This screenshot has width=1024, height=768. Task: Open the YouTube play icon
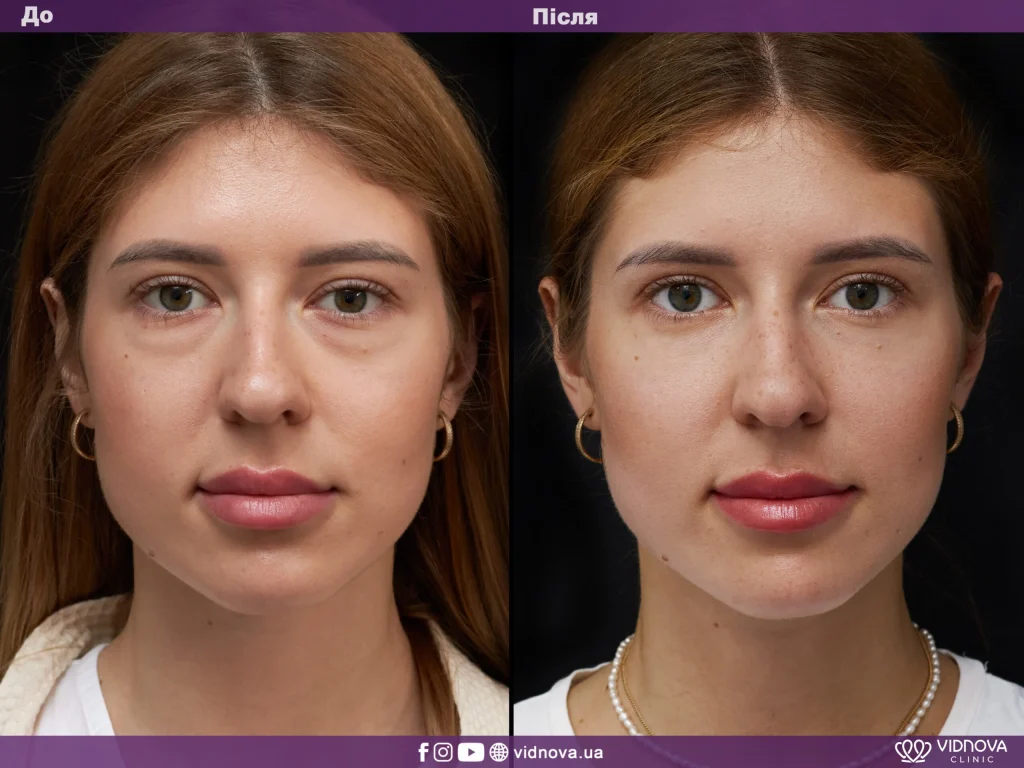470,752
